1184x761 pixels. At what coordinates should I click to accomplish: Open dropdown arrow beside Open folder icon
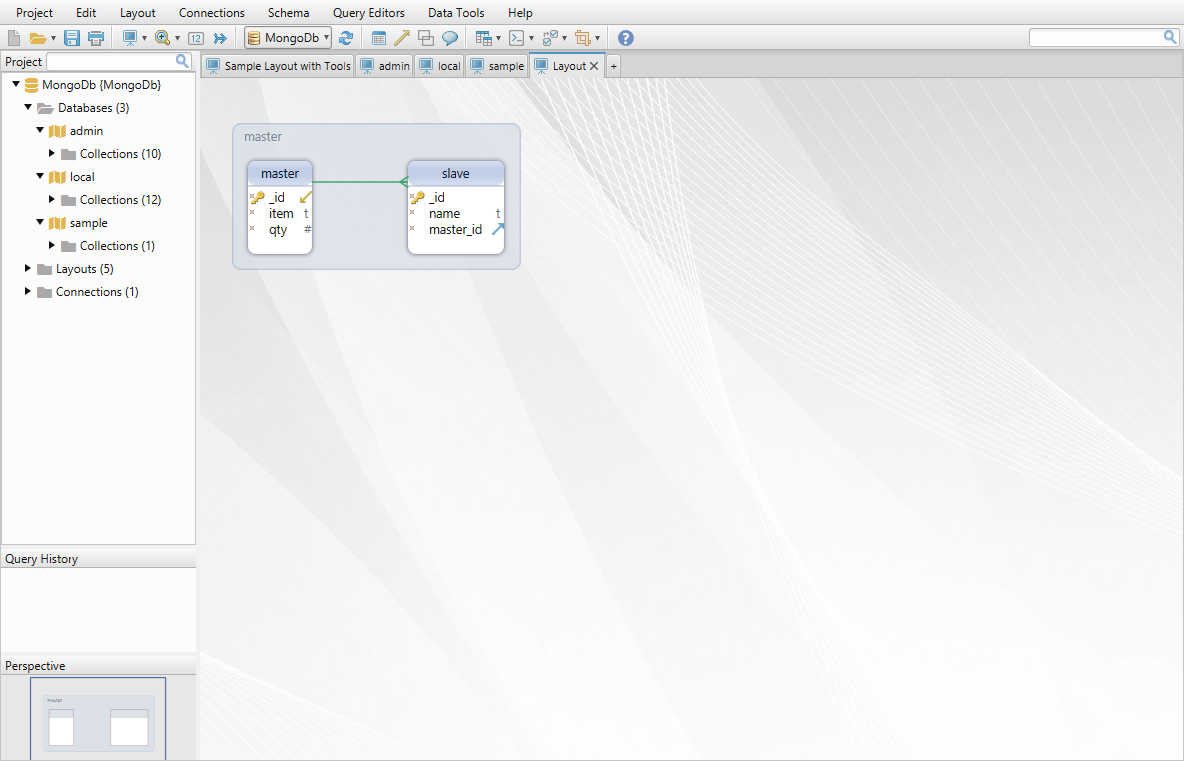(x=54, y=38)
